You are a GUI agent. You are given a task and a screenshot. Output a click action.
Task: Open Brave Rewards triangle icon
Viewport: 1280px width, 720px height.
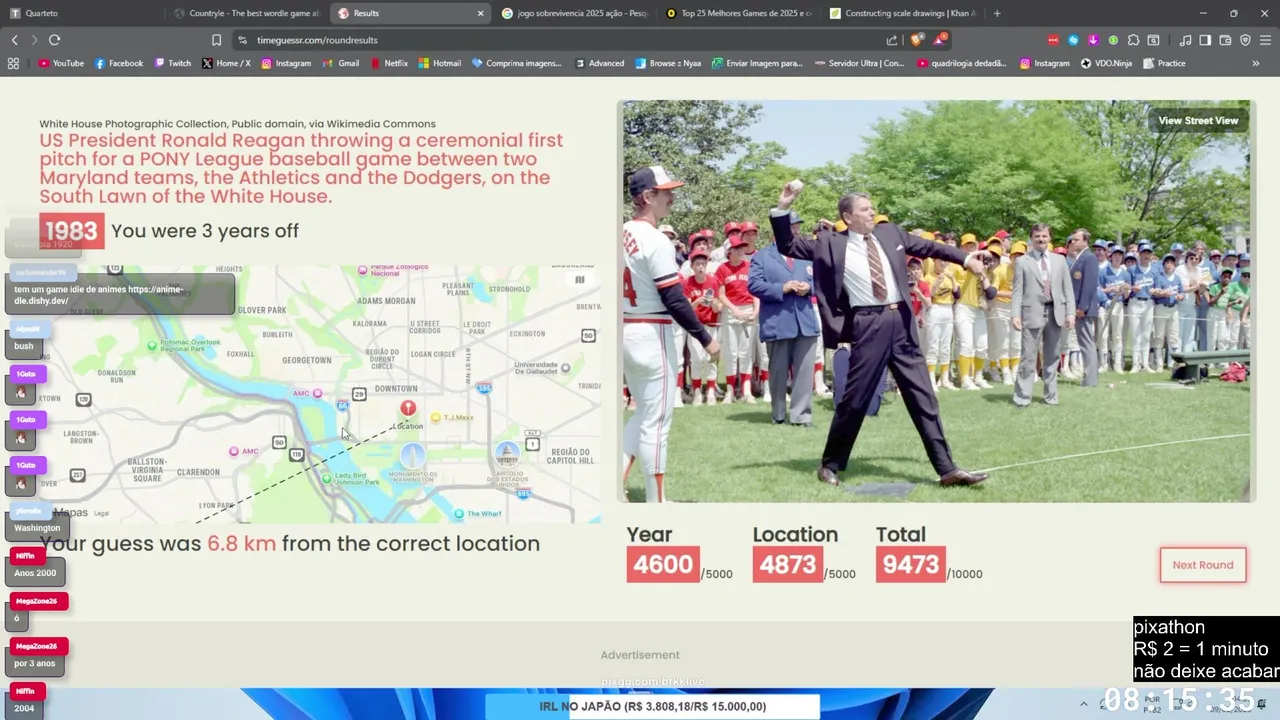[940, 40]
